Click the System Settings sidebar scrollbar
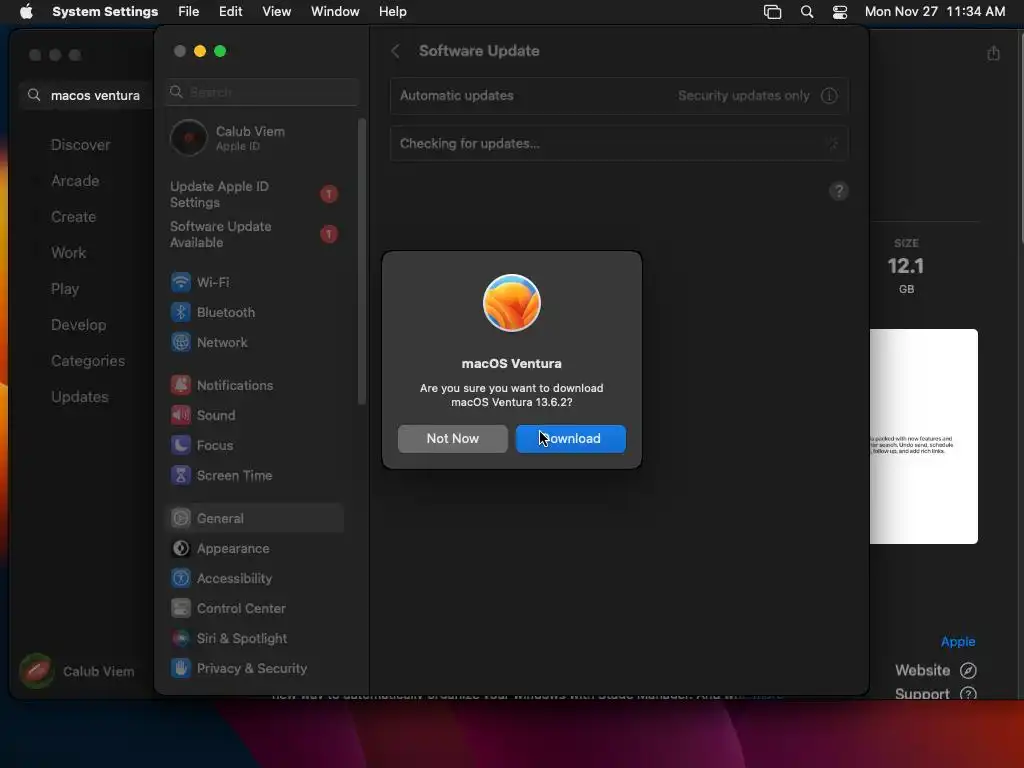Screen dimensions: 1024x768 (x=362, y=261)
